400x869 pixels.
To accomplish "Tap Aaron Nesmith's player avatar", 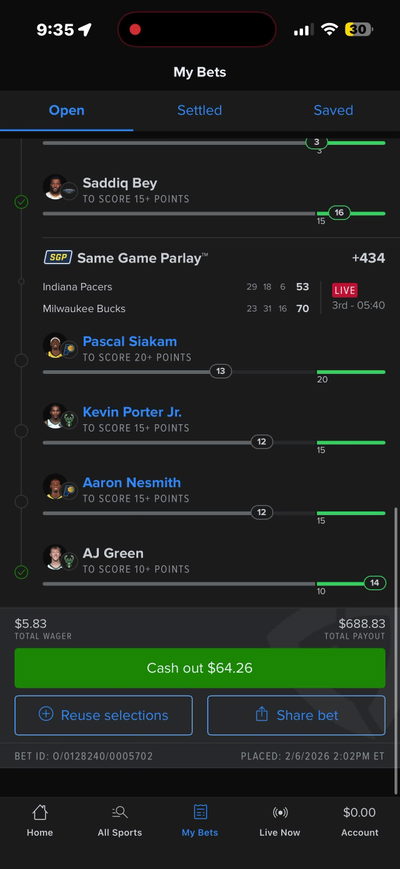I will click(x=55, y=487).
